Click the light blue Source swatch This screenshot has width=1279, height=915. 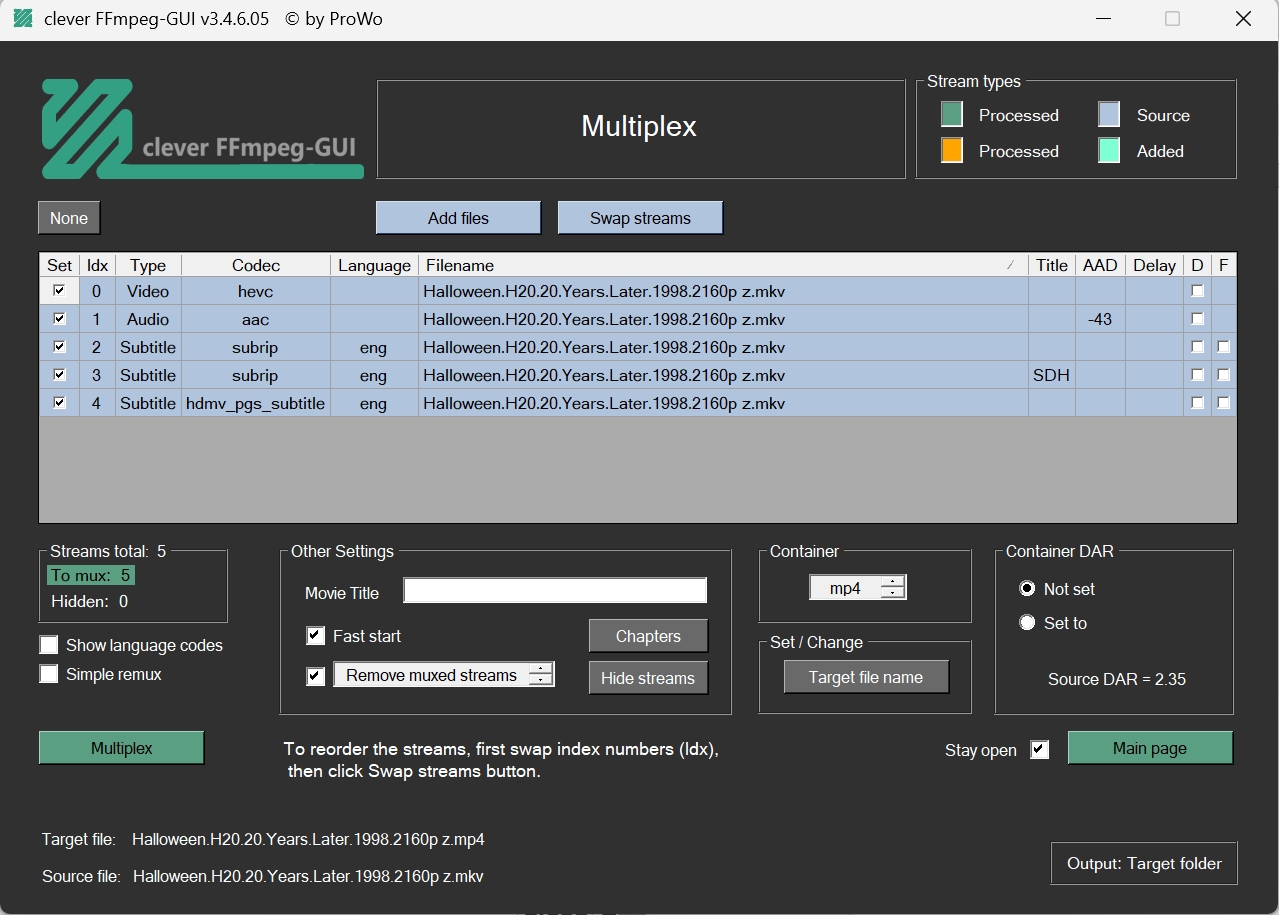click(x=1108, y=115)
